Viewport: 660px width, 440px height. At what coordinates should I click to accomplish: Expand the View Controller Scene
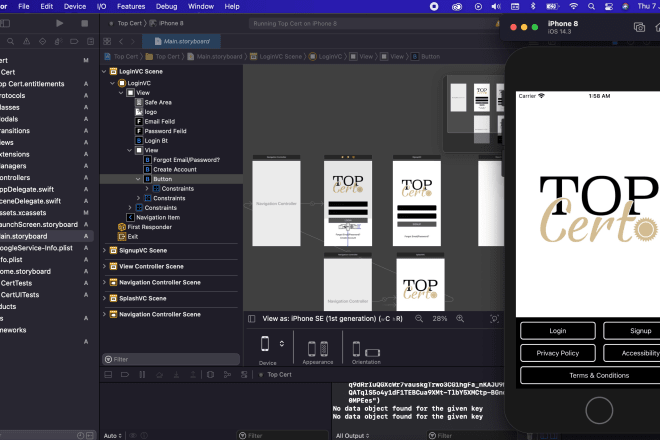tap(104, 266)
